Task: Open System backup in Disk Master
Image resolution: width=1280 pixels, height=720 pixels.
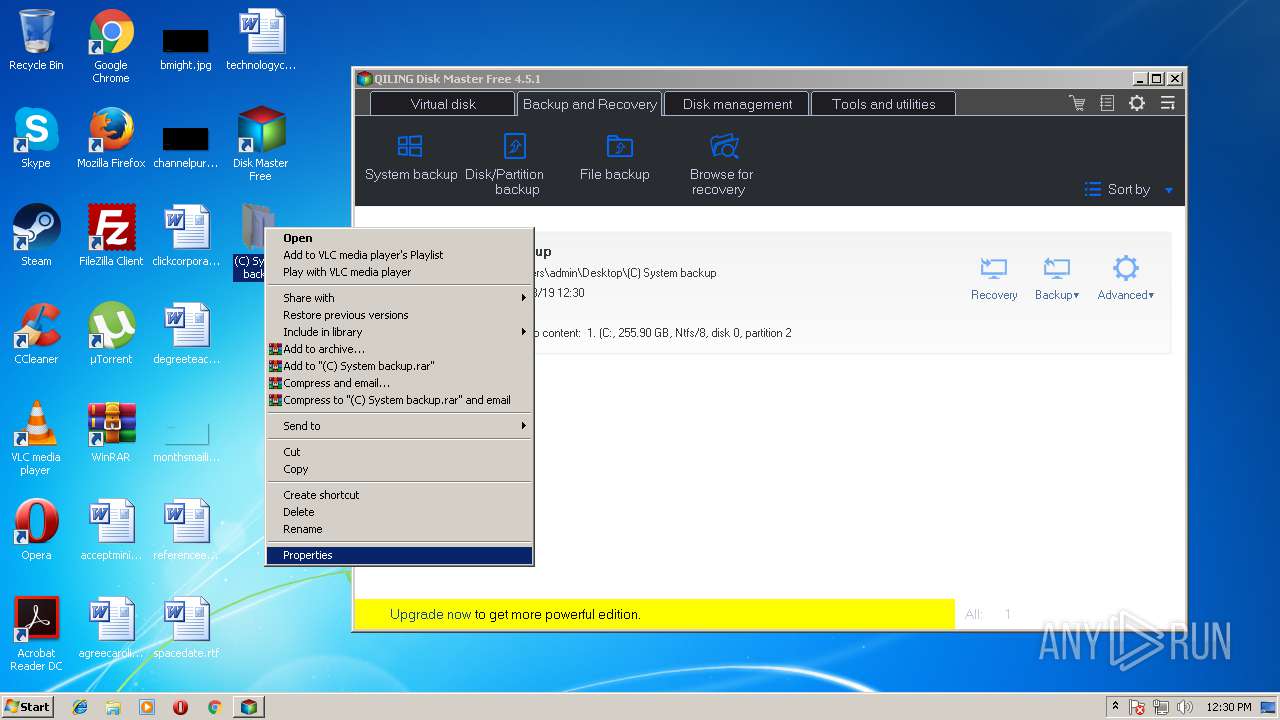Action: [411, 158]
